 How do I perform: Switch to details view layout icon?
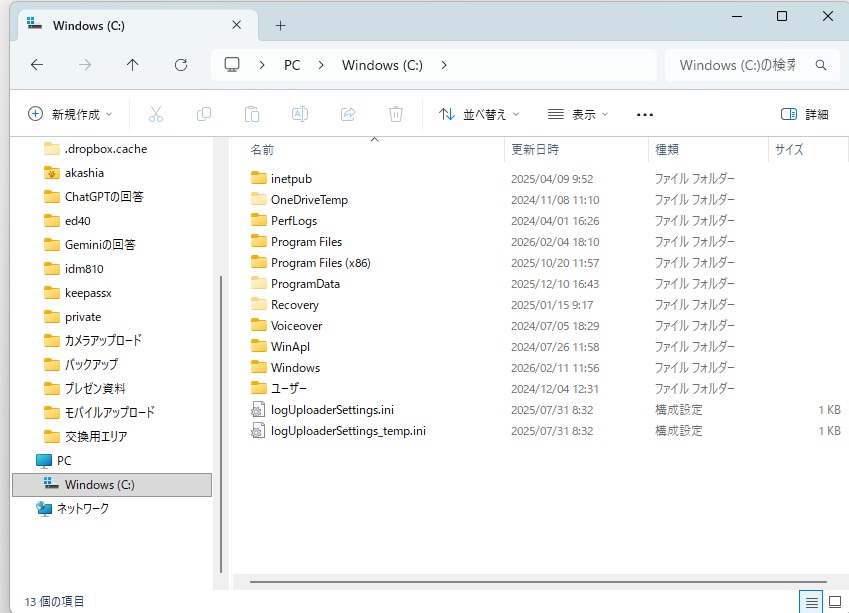812,601
